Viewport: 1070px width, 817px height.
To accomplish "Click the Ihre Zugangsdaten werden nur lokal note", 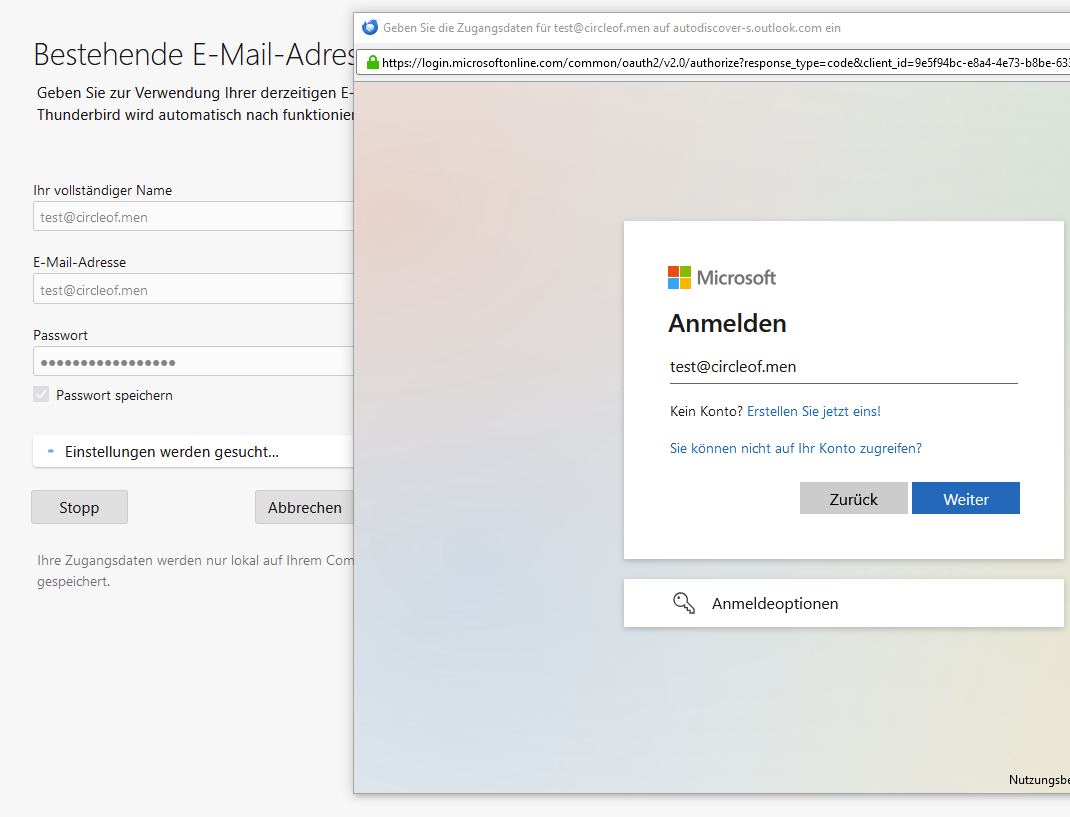I will [195, 571].
